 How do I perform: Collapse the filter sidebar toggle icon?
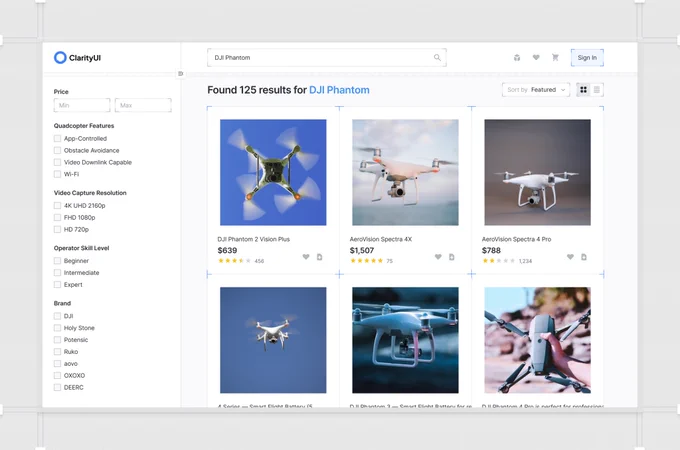coord(181,74)
